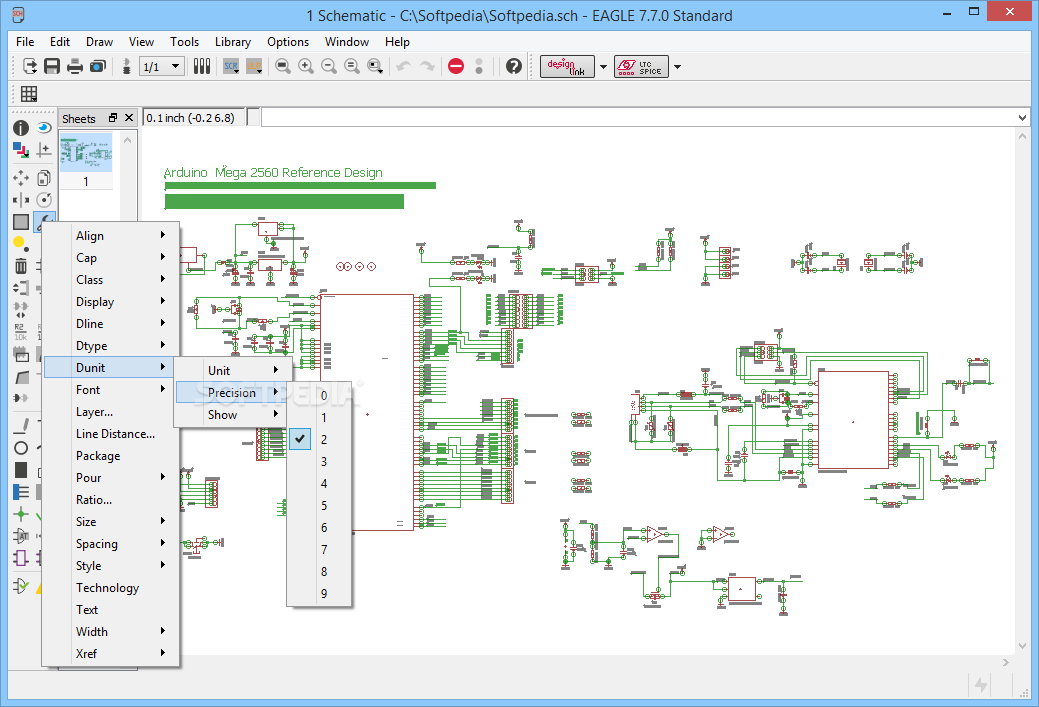The height and width of the screenshot is (707, 1039).
Task: Click the Use library icon
Action: tap(202, 66)
